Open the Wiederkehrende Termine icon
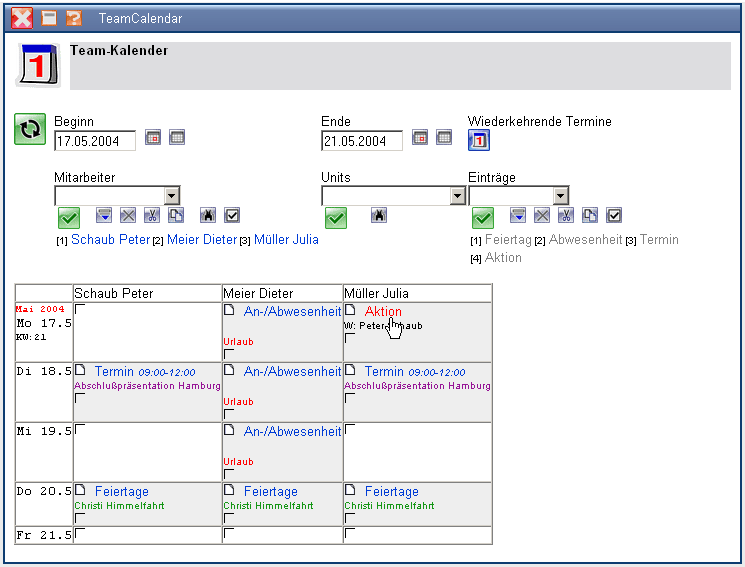This screenshot has width=745, height=567. (x=479, y=141)
